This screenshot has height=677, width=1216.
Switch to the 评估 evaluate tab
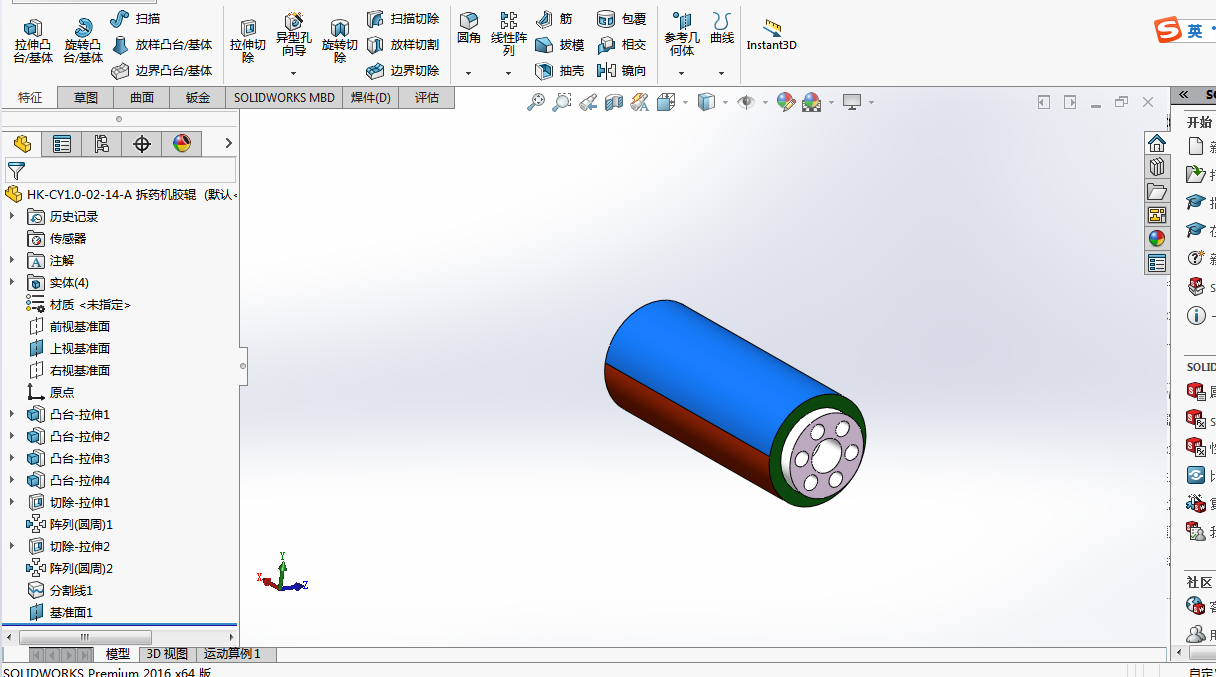click(x=426, y=97)
